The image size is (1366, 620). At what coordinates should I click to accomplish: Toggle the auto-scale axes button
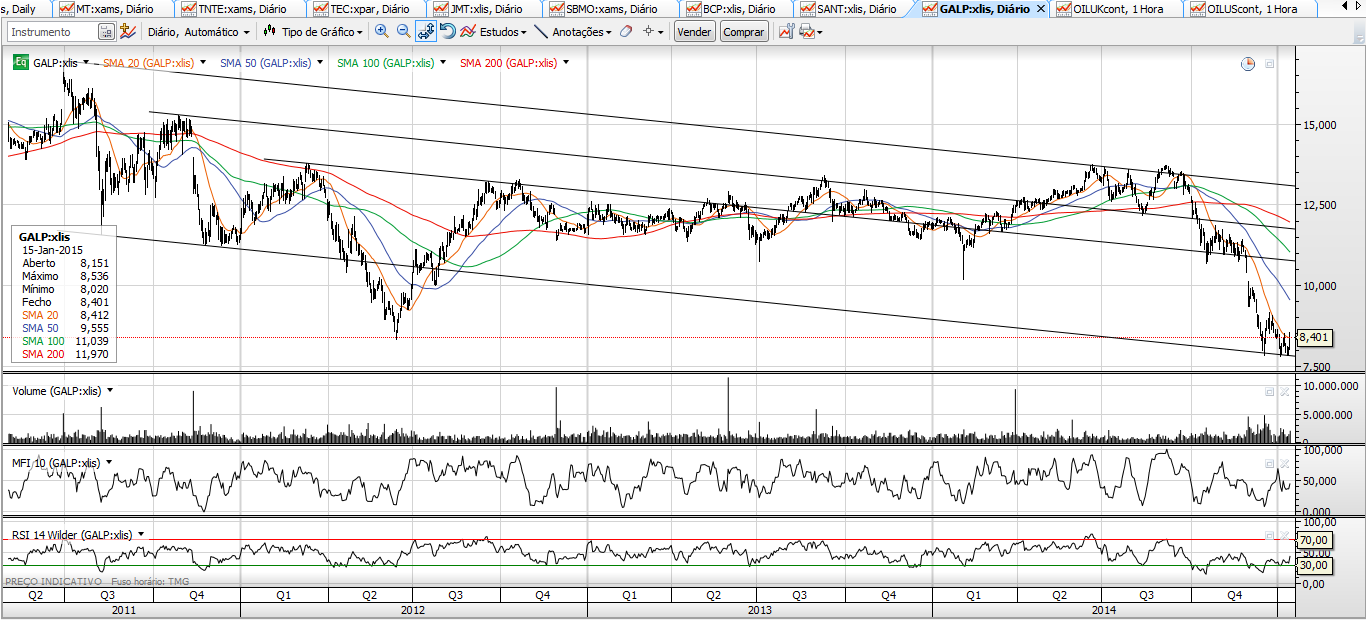pos(426,32)
